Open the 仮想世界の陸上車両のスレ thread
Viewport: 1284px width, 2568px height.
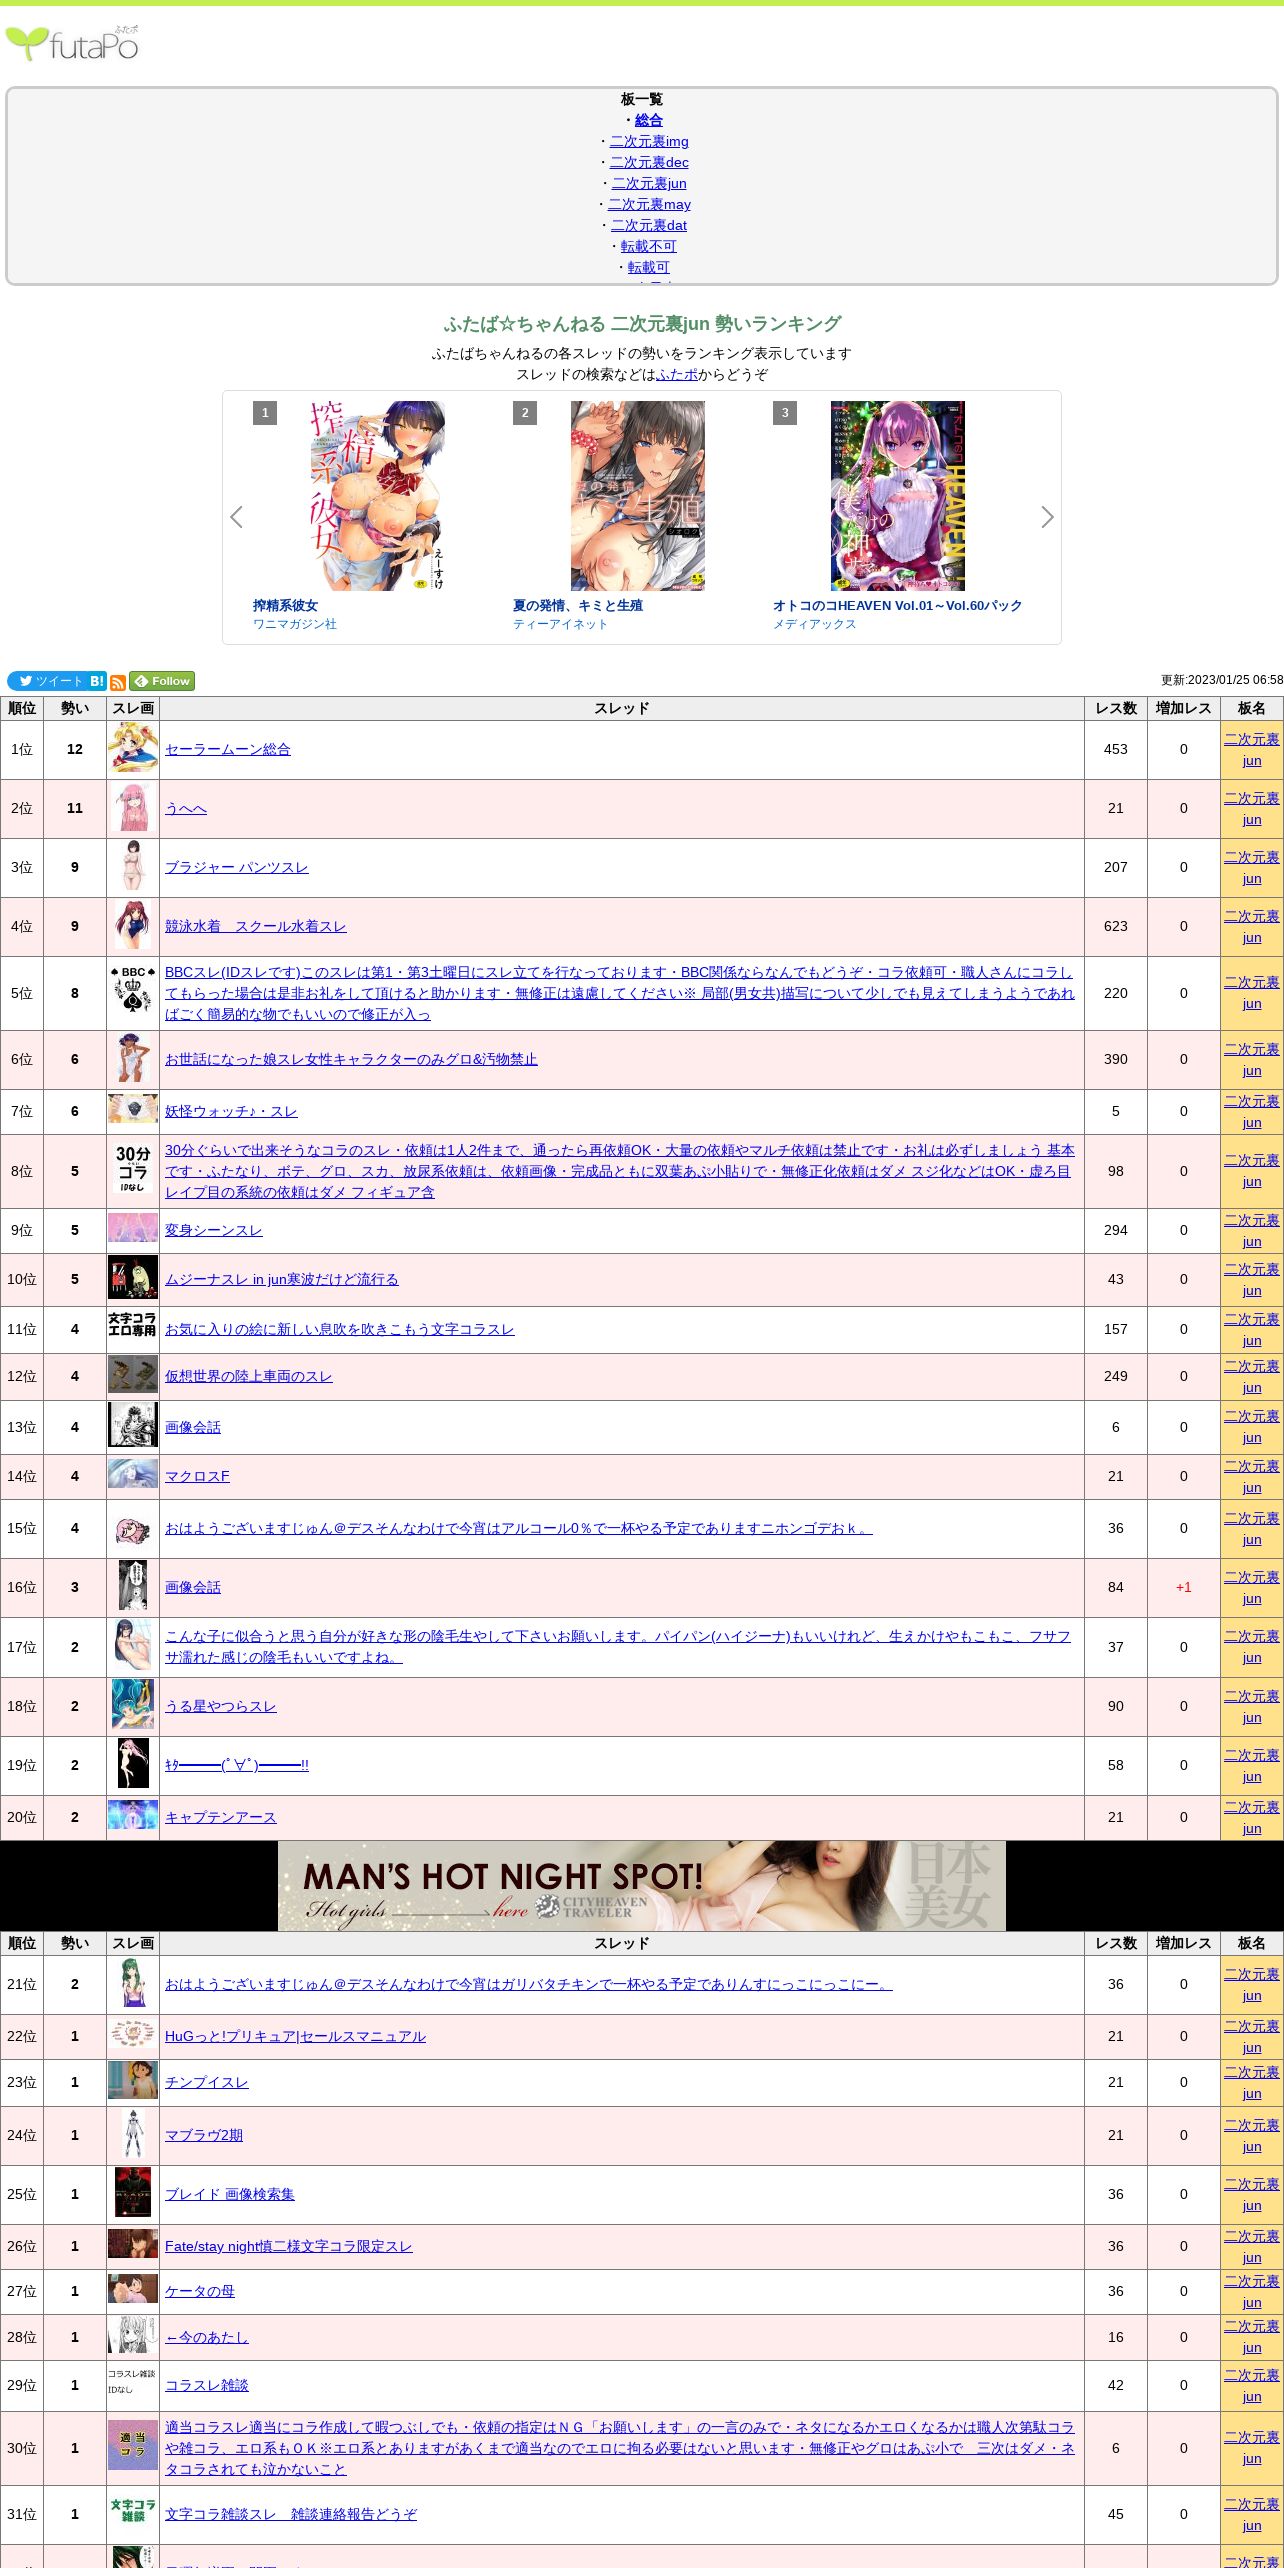pyautogui.click(x=249, y=1376)
